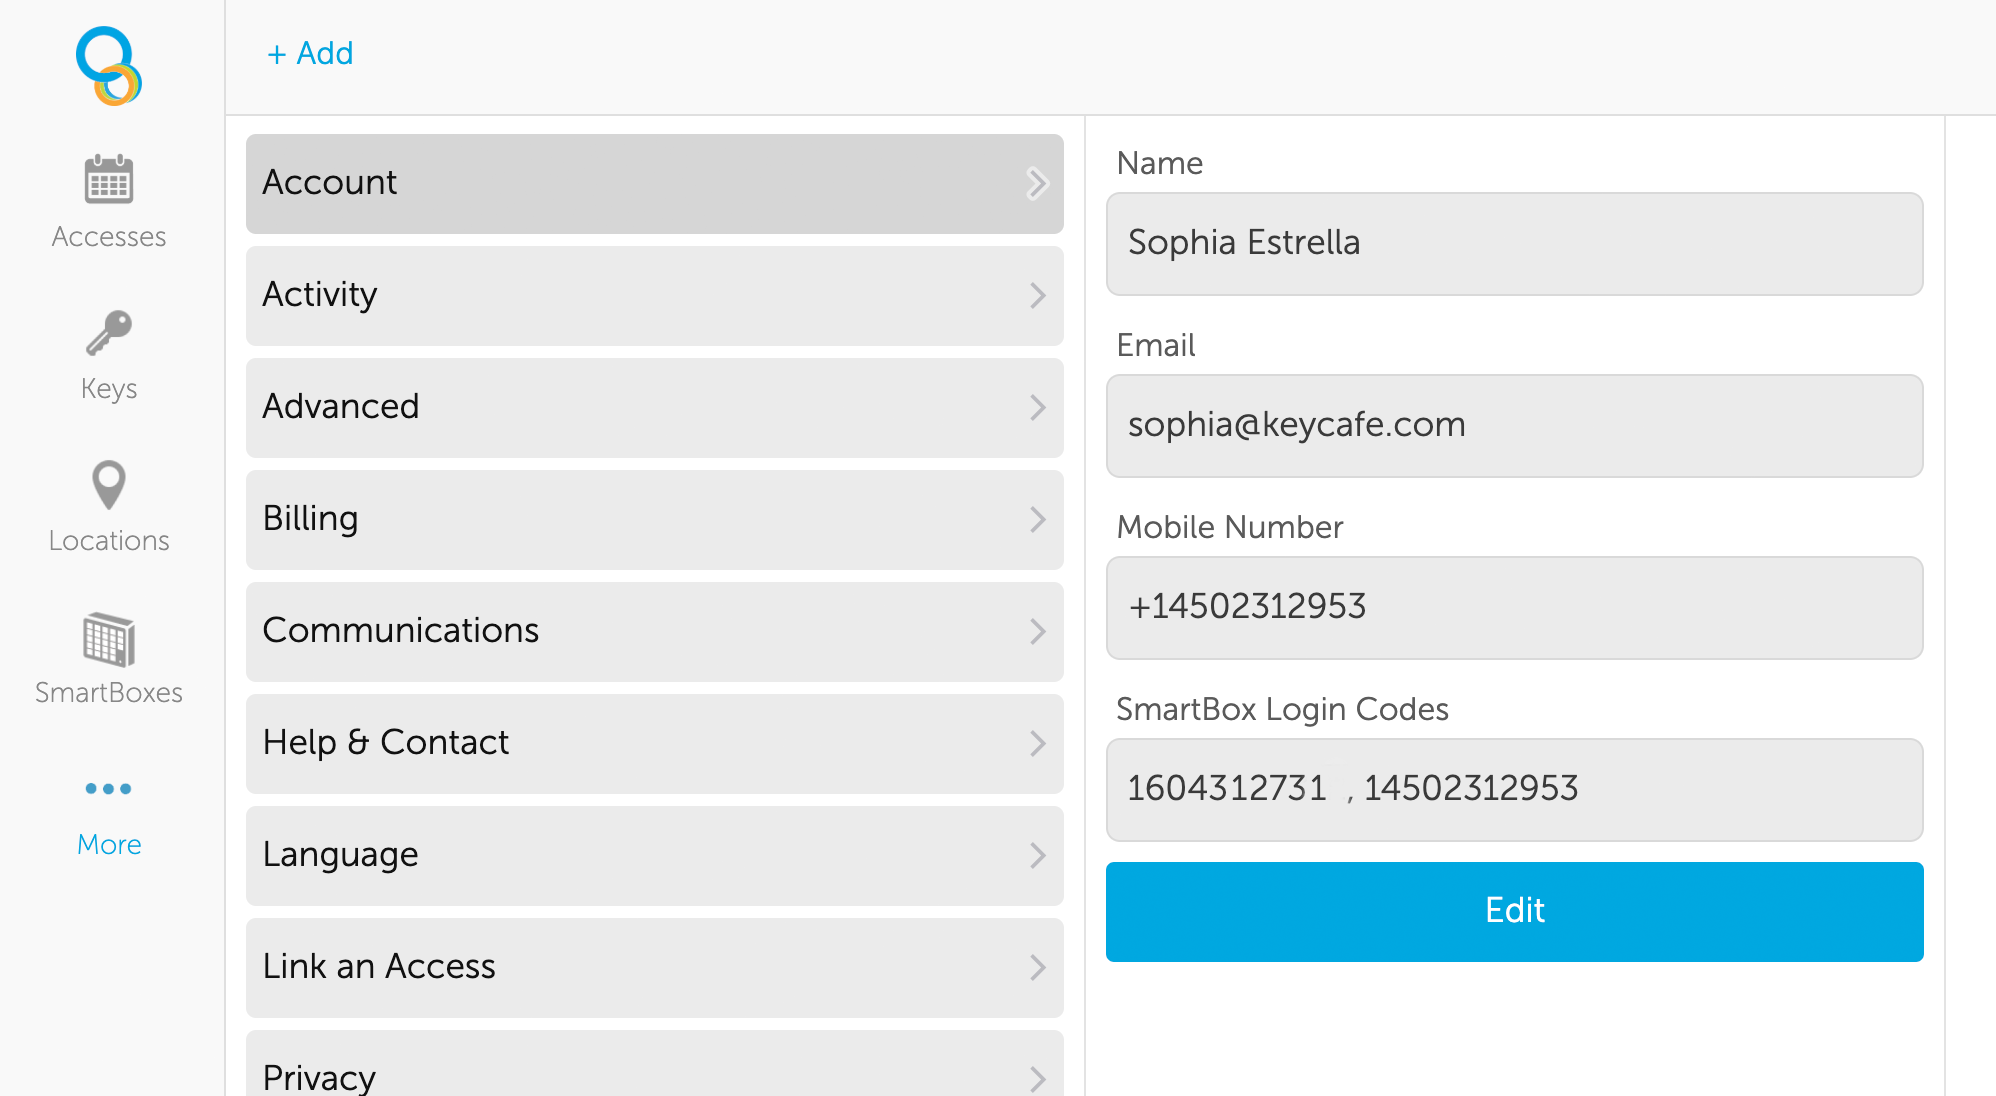Expand the Privacy settings chevron
The width and height of the screenshot is (1996, 1096).
point(1035,1078)
